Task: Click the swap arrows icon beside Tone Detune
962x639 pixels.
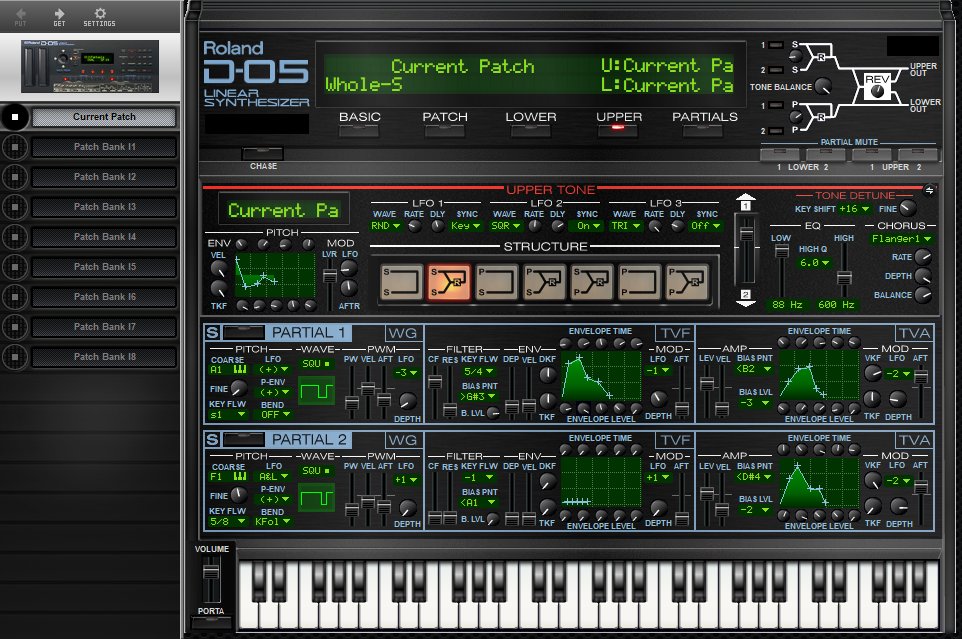Action: tap(929, 191)
